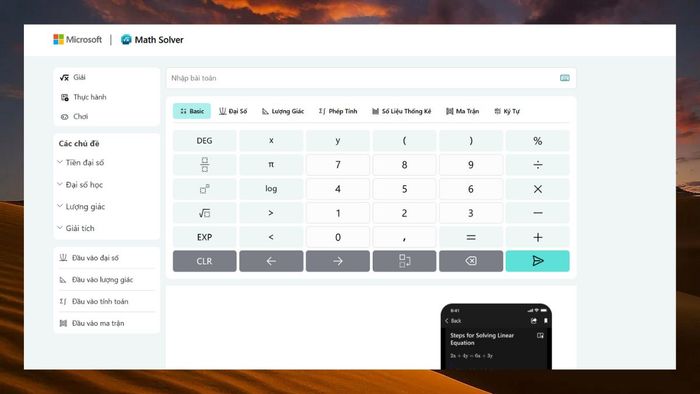Click the equals sign key
The height and width of the screenshot is (394, 700).
click(471, 237)
